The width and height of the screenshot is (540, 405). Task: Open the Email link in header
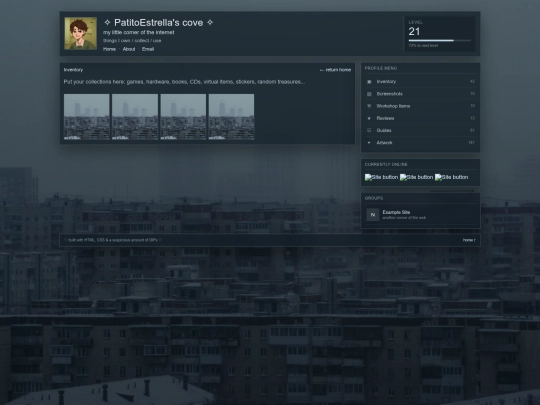[148, 49]
